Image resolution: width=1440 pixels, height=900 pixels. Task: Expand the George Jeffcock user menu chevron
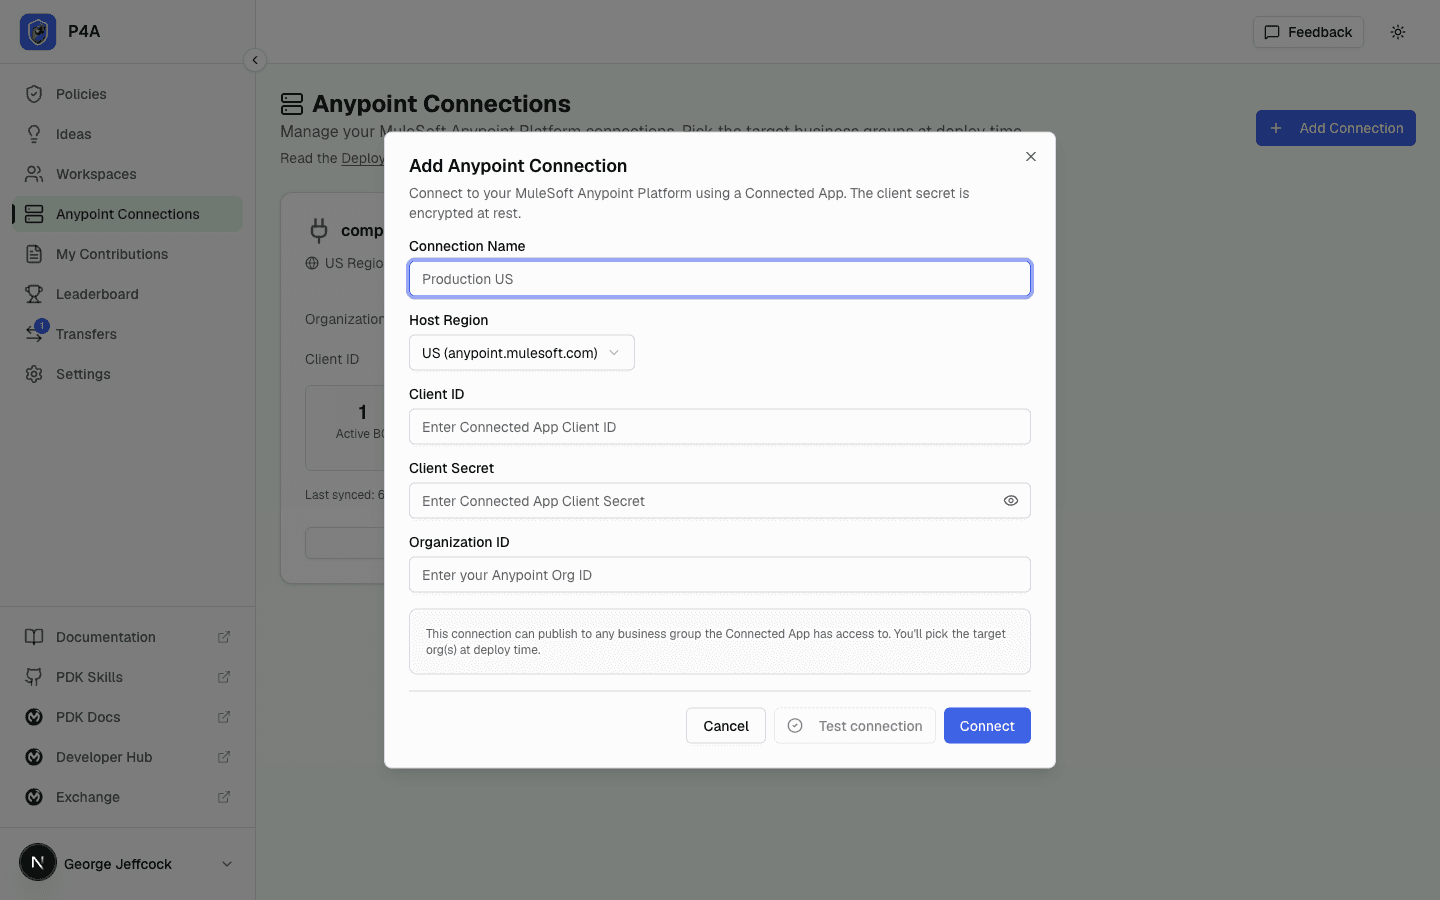pyautogui.click(x=227, y=864)
